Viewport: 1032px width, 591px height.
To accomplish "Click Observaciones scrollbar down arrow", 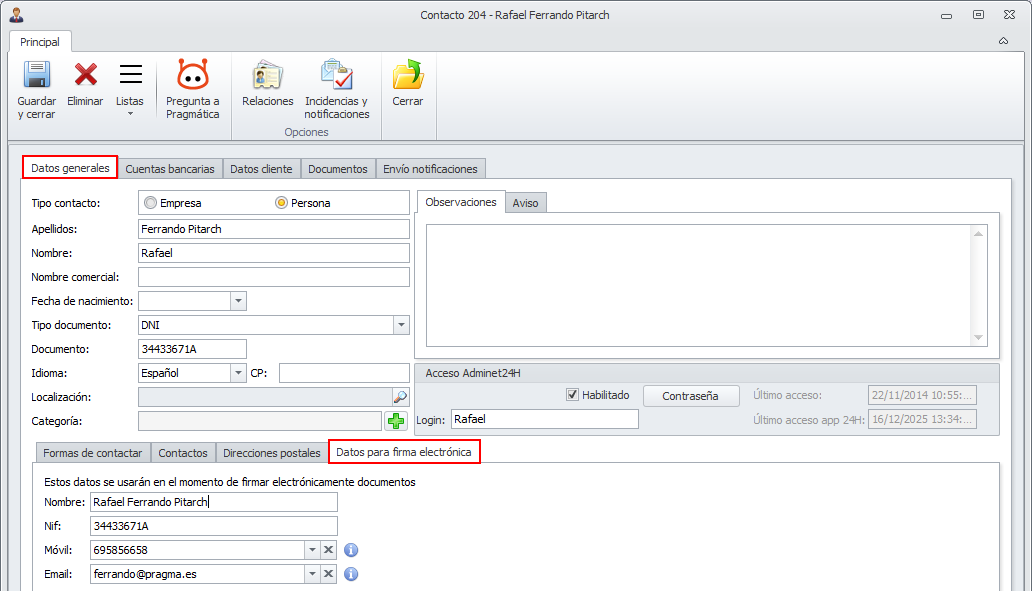I will (979, 338).
